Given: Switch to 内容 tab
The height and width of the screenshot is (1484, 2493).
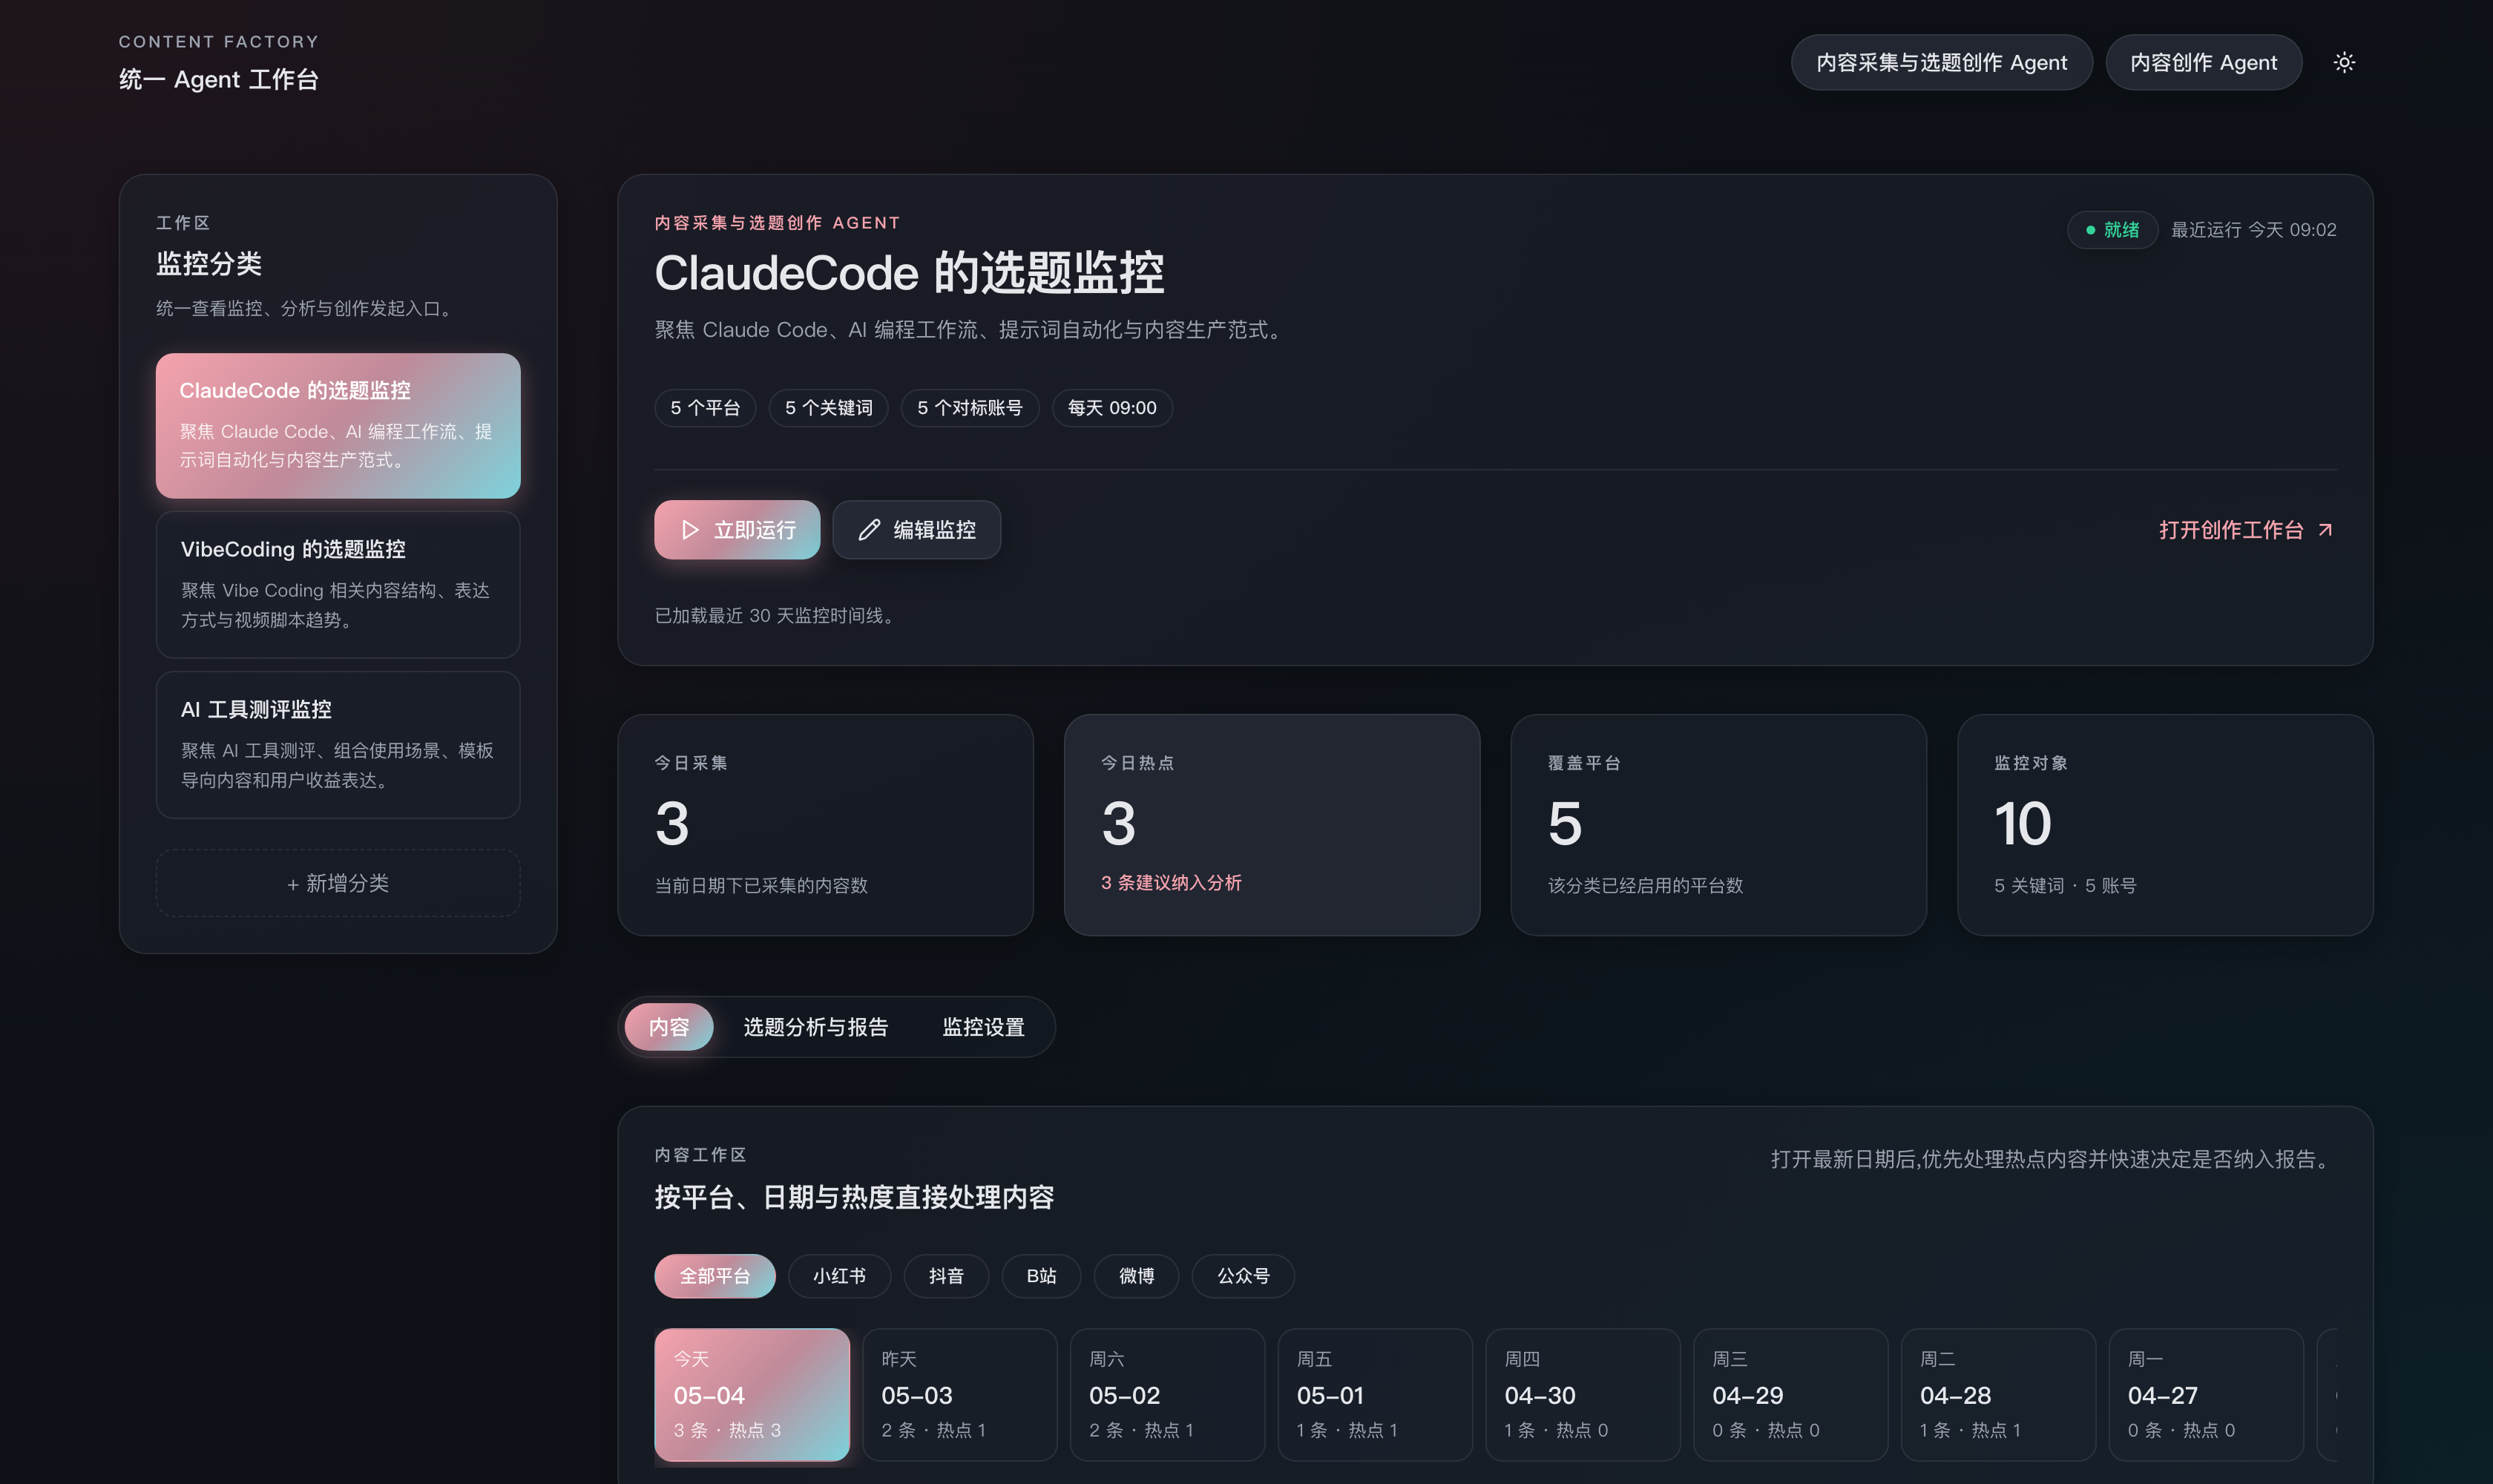Looking at the screenshot, I should pos(668,1027).
